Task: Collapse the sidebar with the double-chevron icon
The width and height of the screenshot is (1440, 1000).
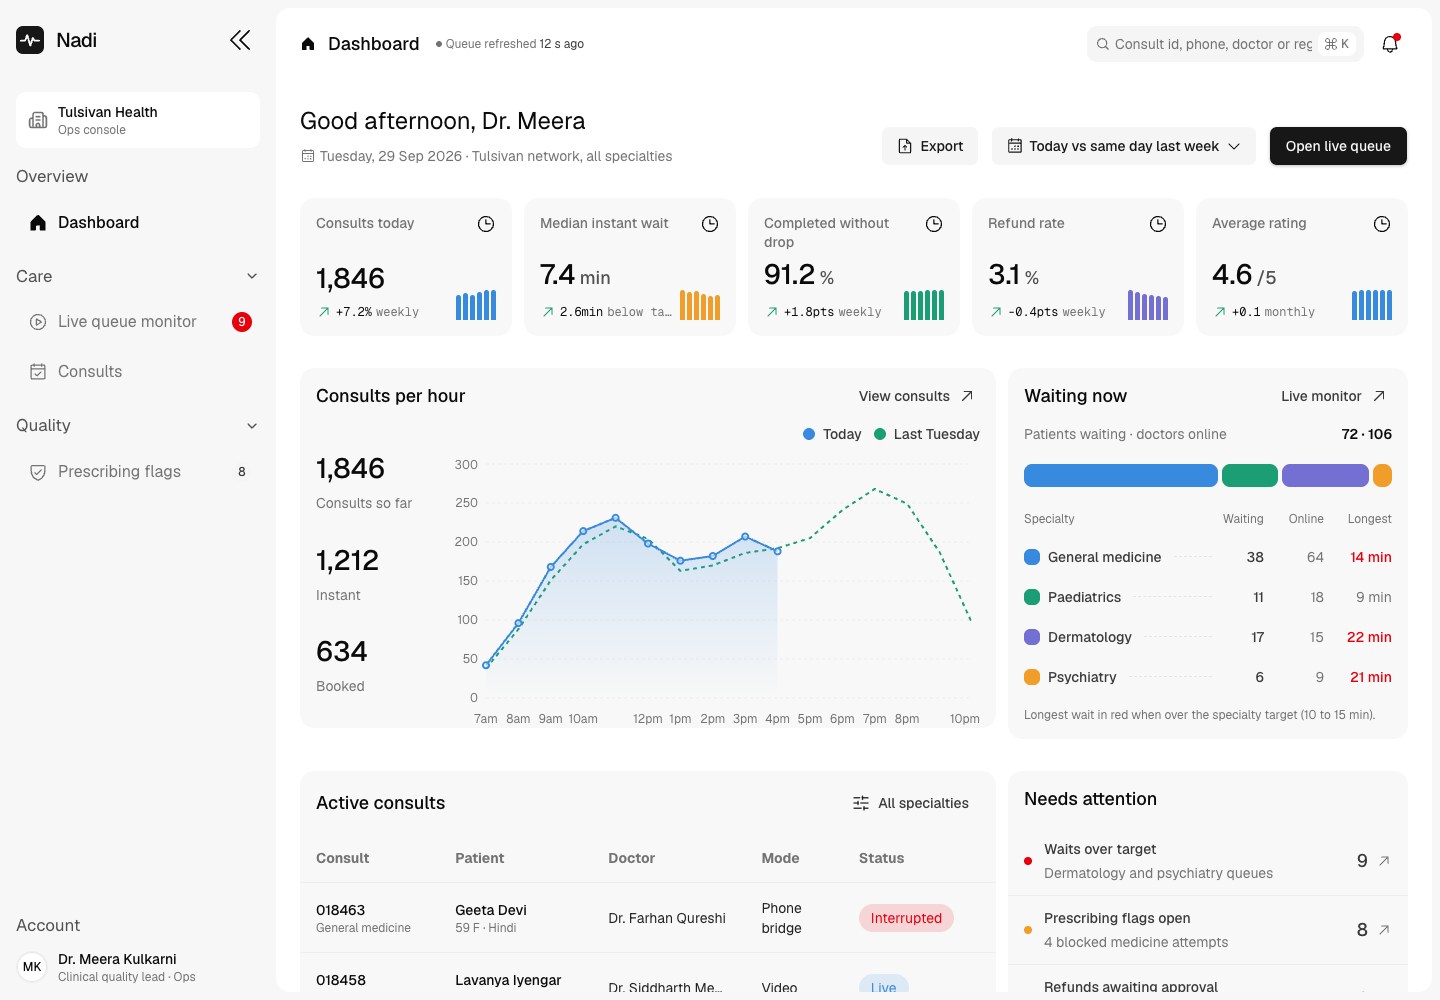Action: (240, 40)
